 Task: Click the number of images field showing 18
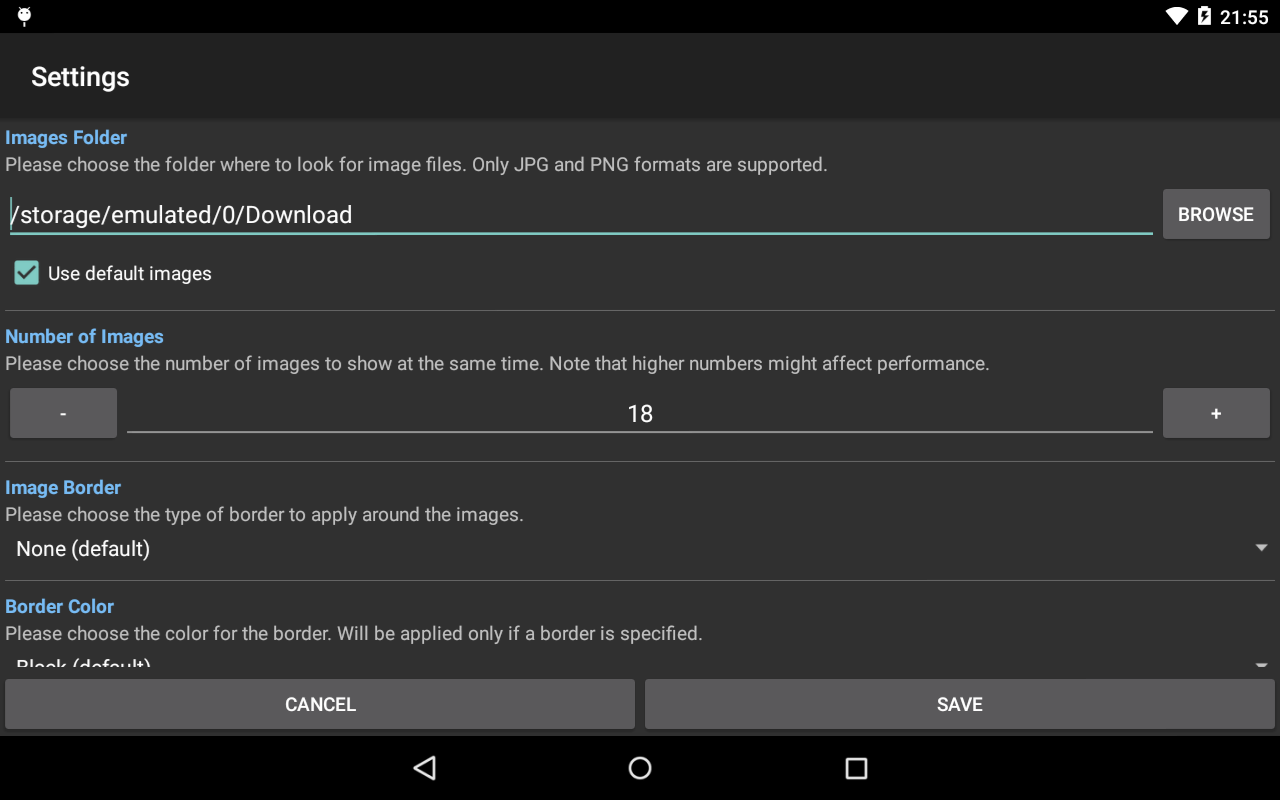coord(640,413)
